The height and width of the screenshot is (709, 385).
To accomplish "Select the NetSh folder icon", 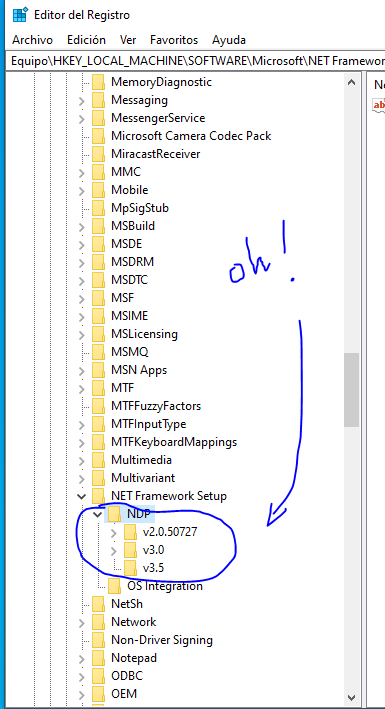I will coord(98,604).
